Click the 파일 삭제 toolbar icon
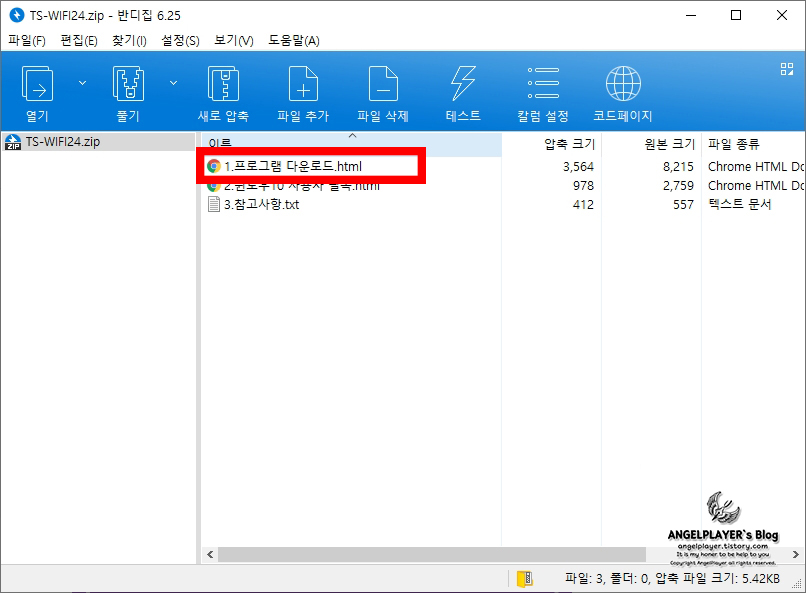This screenshot has width=806, height=593. tap(383, 84)
